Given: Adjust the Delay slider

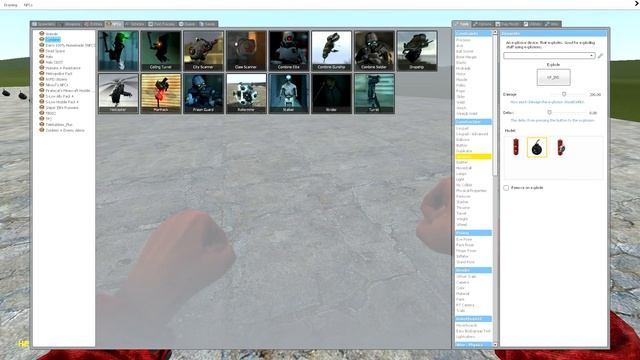Looking at the screenshot, I should click(x=549, y=113).
